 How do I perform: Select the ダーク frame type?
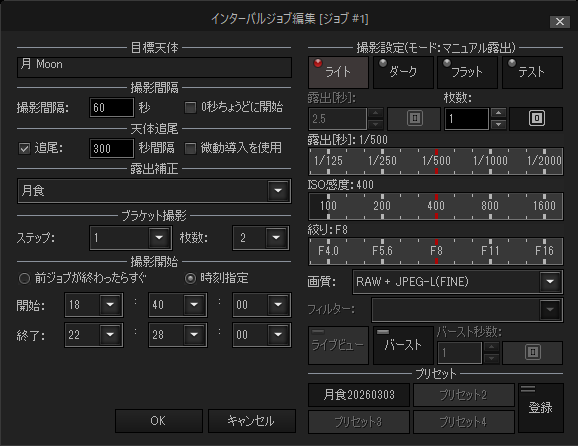click(403, 72)
